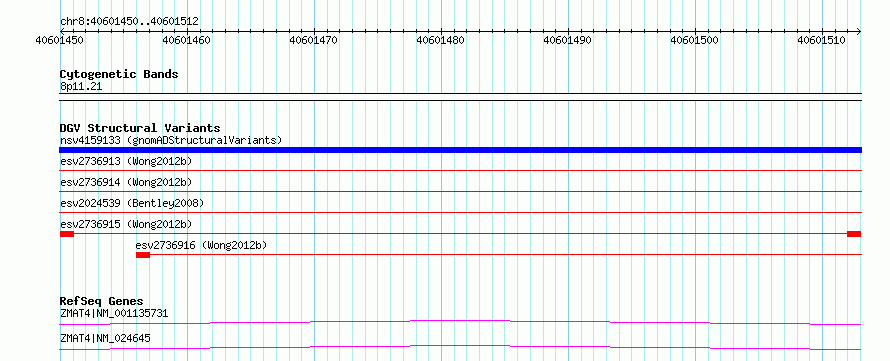This screenshot has width=890, height=361.
Task: Open the esv2736913 (Wong2012b) variant label
Action: tap(126, 161)
